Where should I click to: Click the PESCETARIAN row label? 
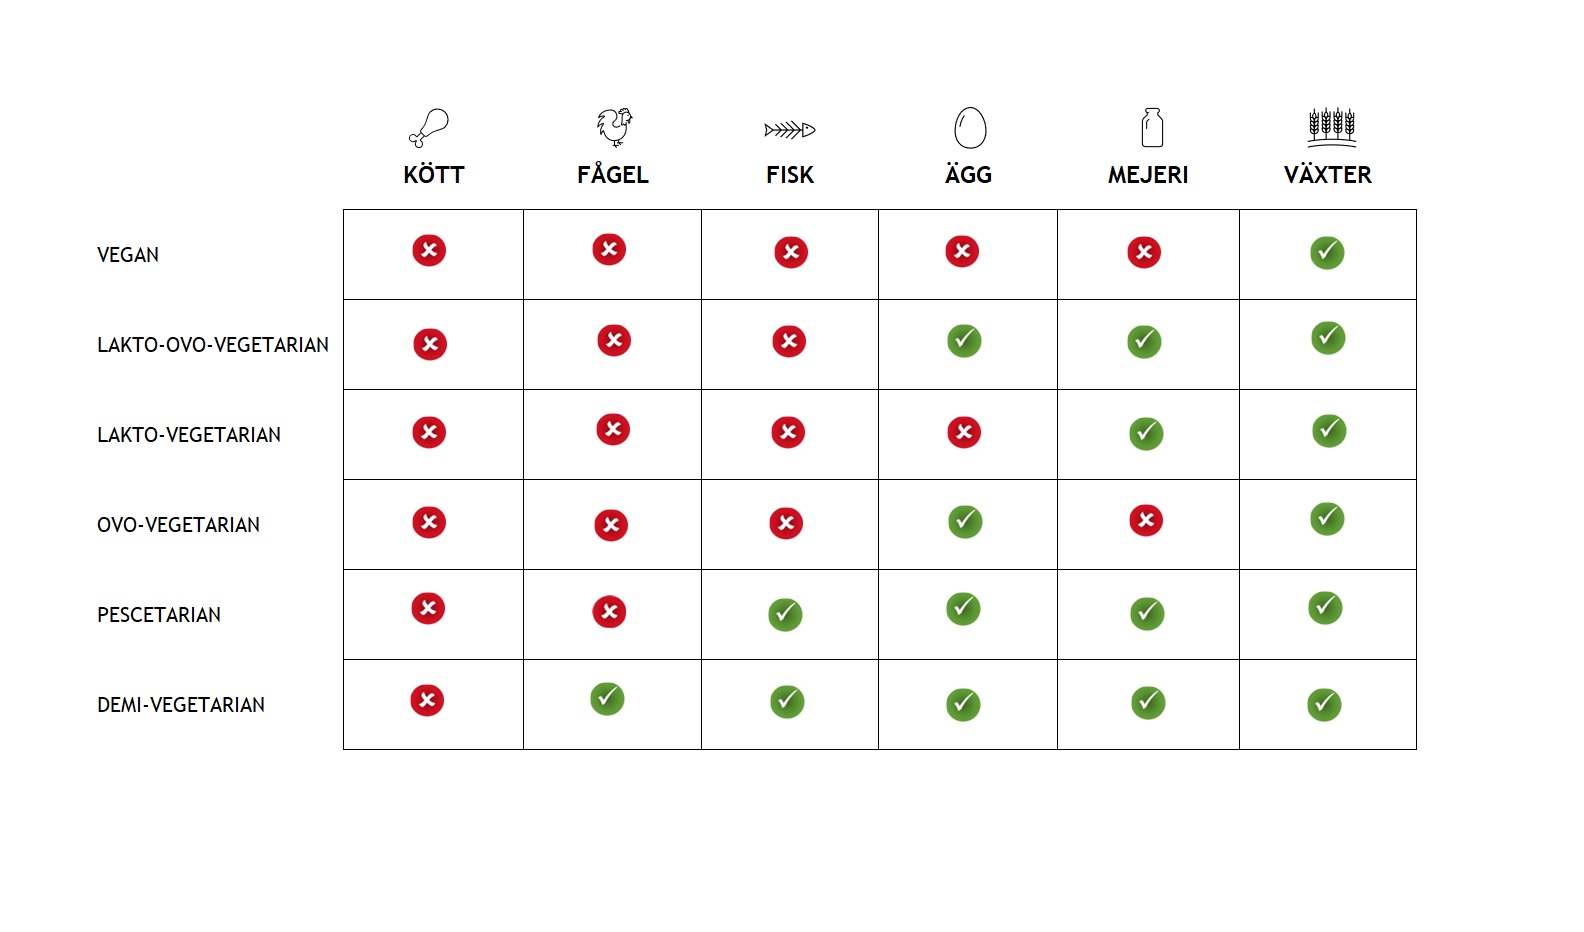pos(159,615)
